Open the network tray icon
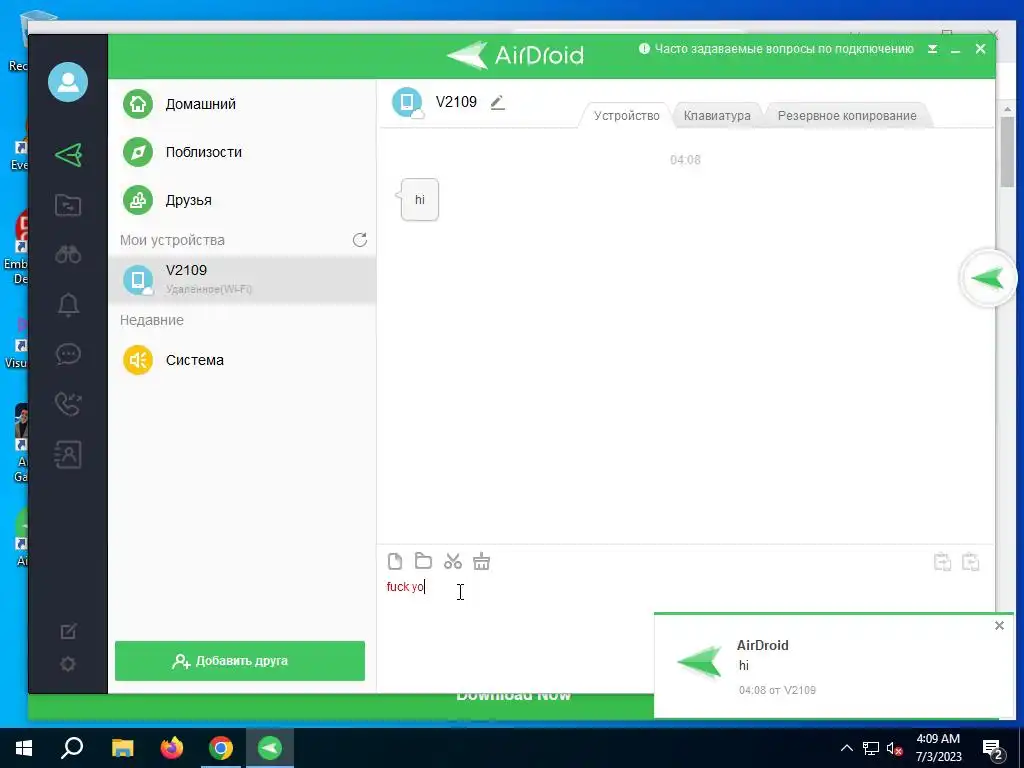 871,748
